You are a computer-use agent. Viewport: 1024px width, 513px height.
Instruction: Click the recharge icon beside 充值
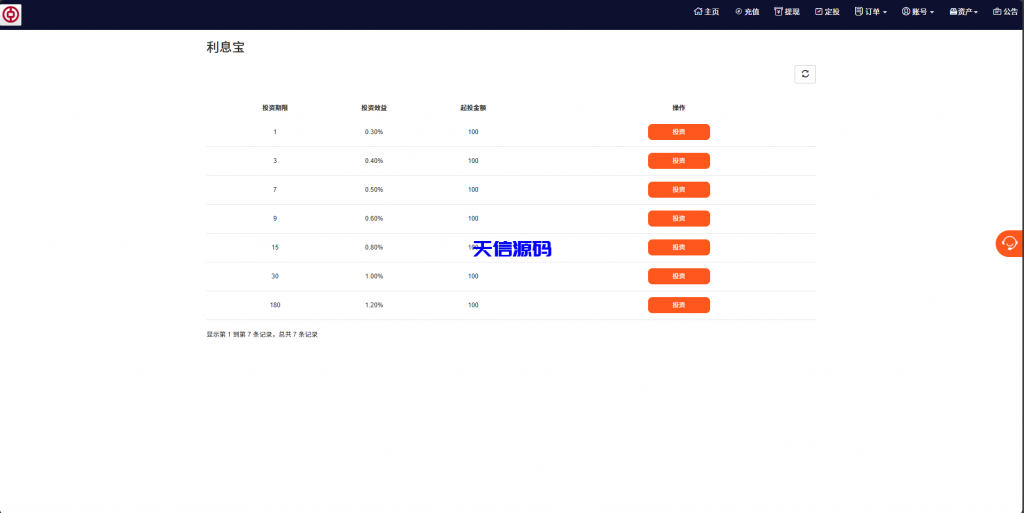[x=738, y=12]
